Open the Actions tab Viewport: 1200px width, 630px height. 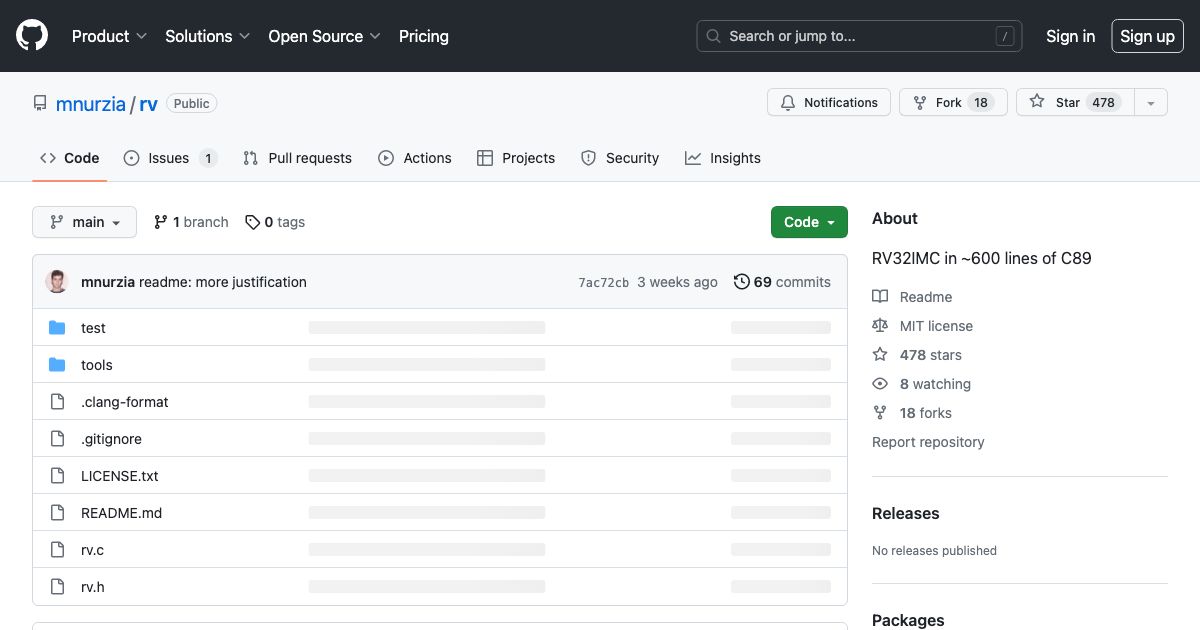pyautogui.click(x=415, y=157)
